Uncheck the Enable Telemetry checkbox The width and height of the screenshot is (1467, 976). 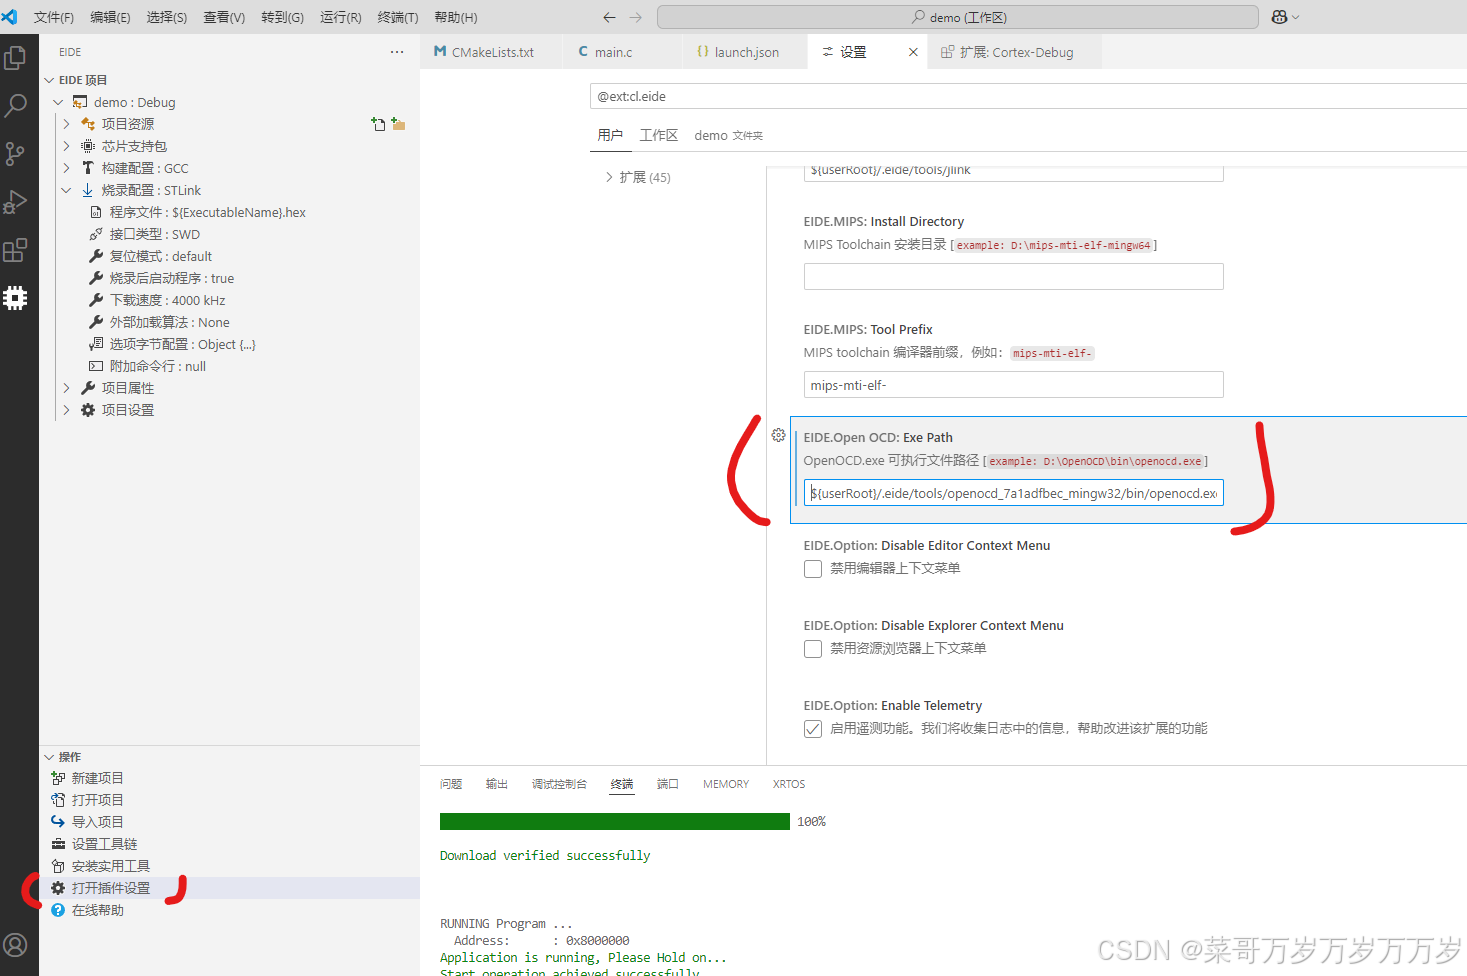(813, 729)
